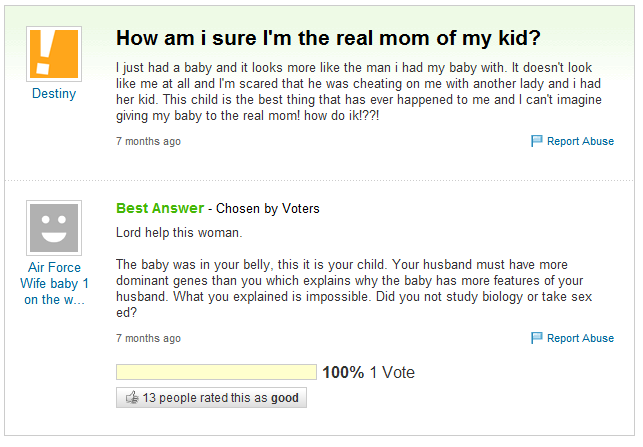Click the yellow vote percentage bar

[216, 373]
